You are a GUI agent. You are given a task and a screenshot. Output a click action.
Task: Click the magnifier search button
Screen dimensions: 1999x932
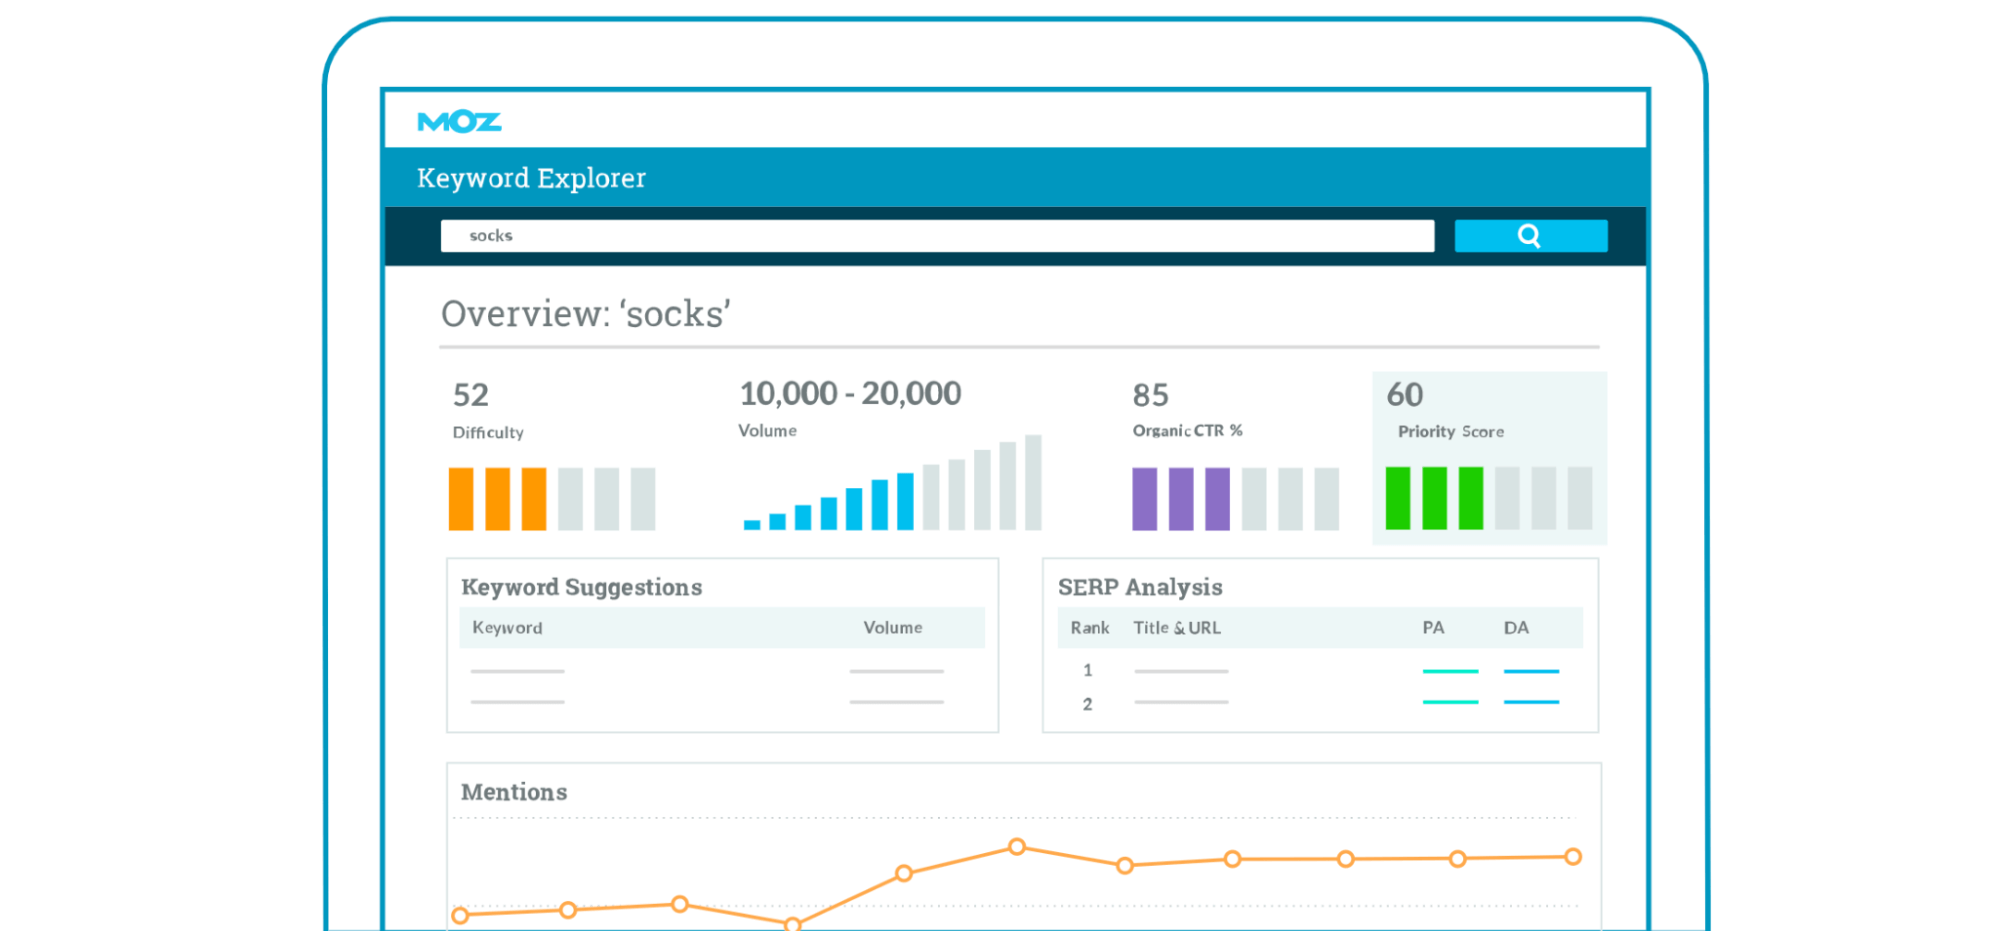[x=1530, y=236]
